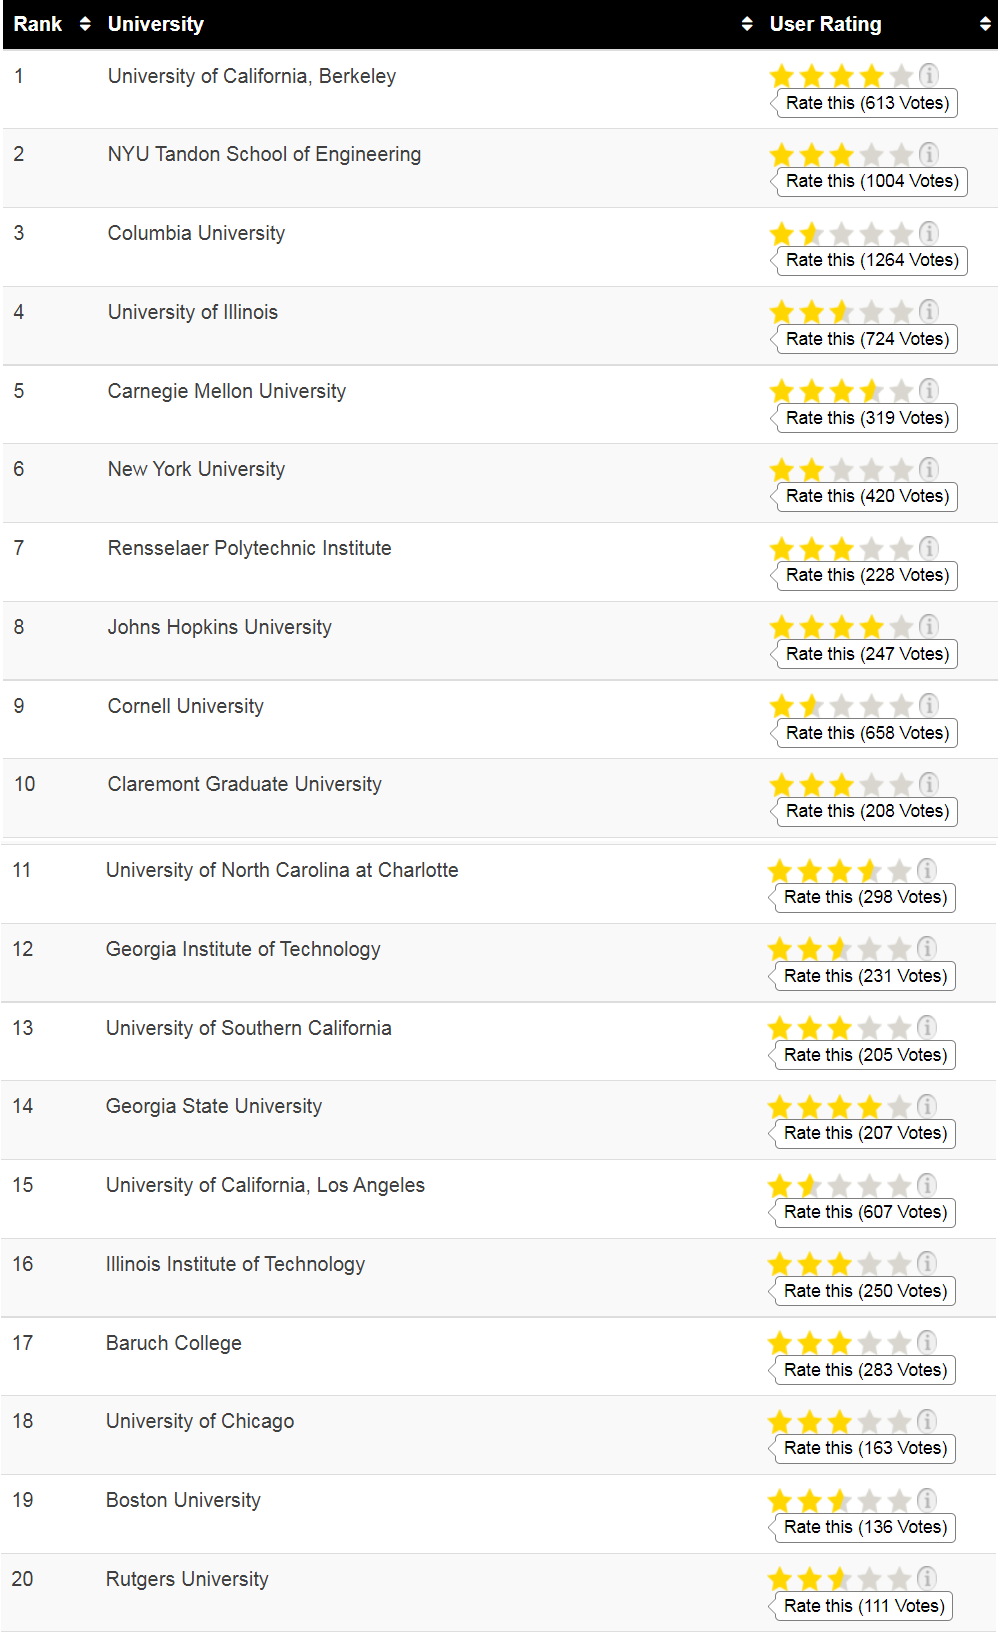Screen dimensions: 999x1632
Task: Rate University of Chicago four stars
Action: [x=870, y=1421]
